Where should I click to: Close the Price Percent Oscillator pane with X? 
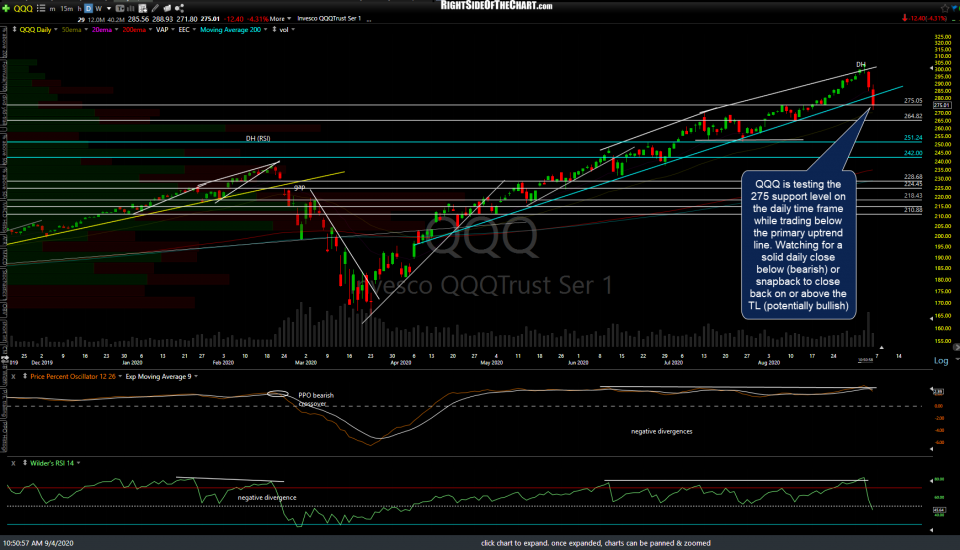pos(13,377)
